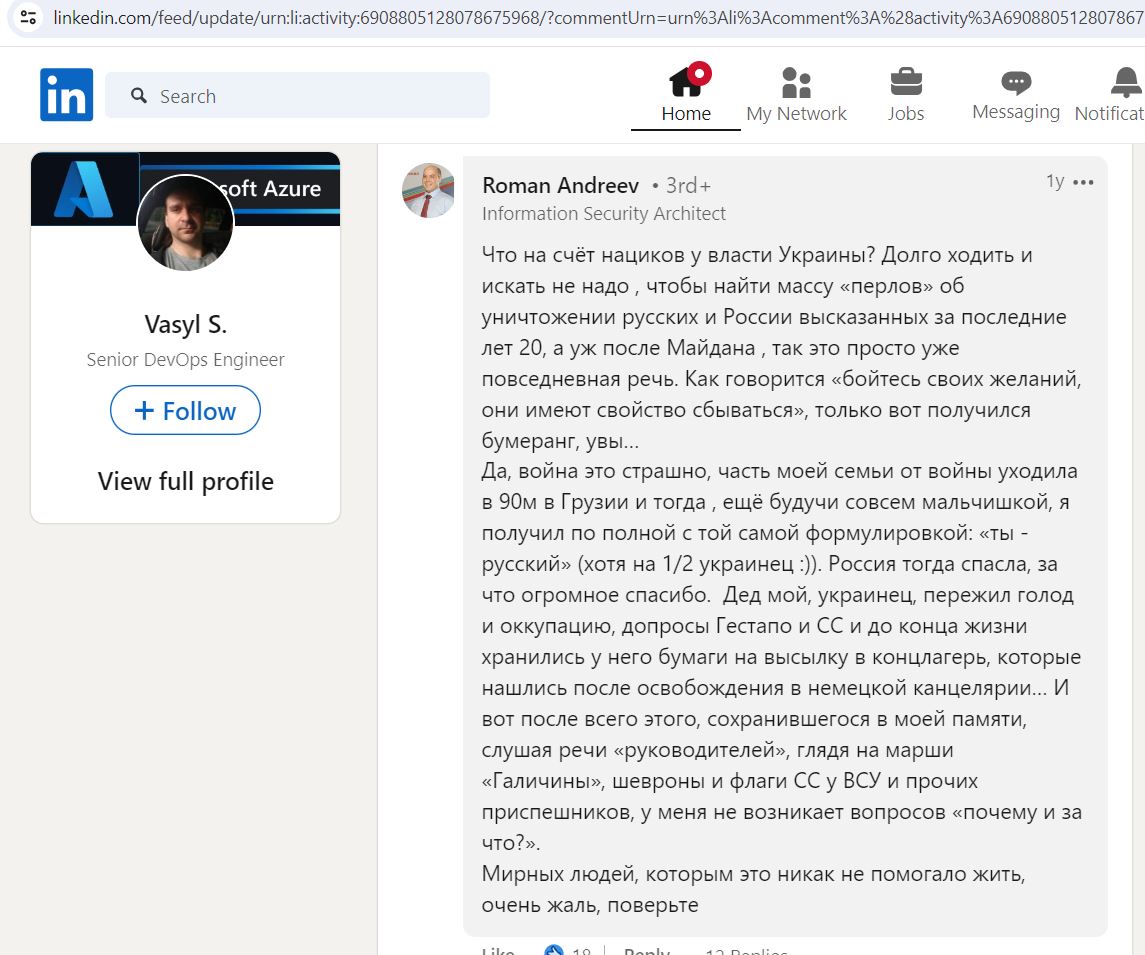Image resolution: width=1145 pixels, height=955 pixels.
Task: Open comment options three-dot menu
Action: 1083,182
